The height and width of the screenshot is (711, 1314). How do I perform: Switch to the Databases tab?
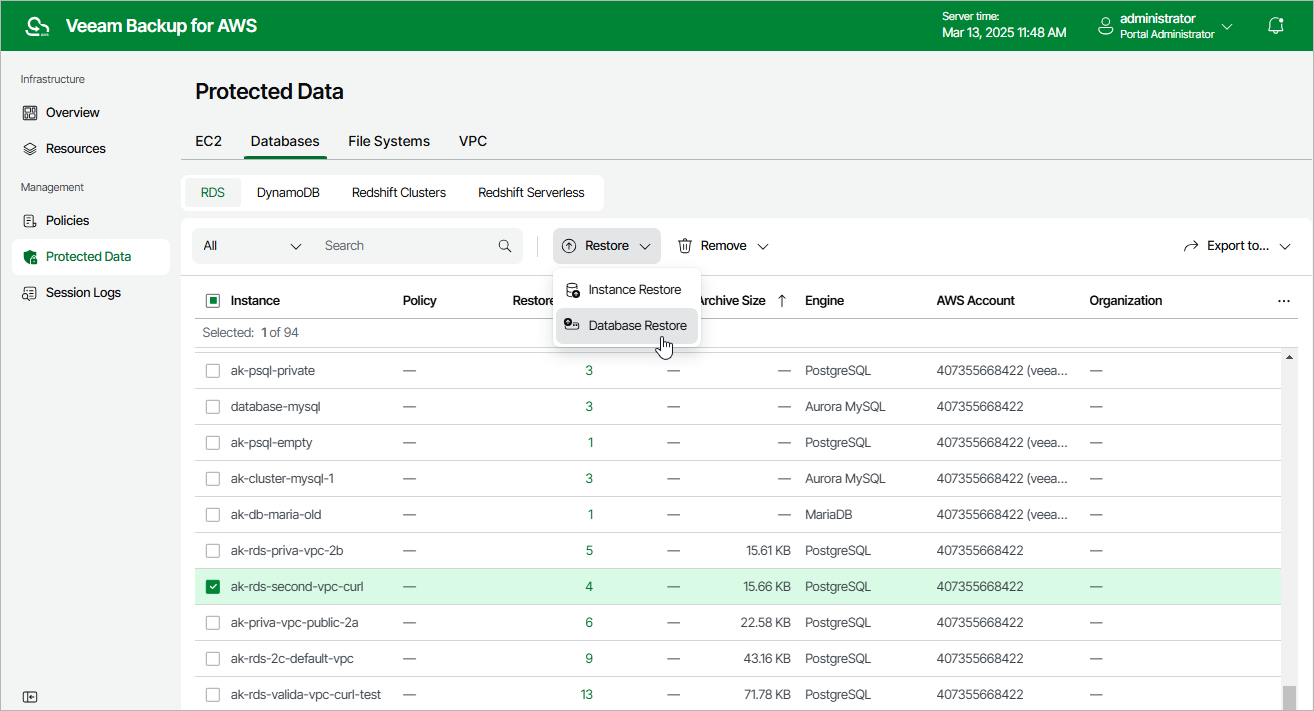(x=285, y=141)
